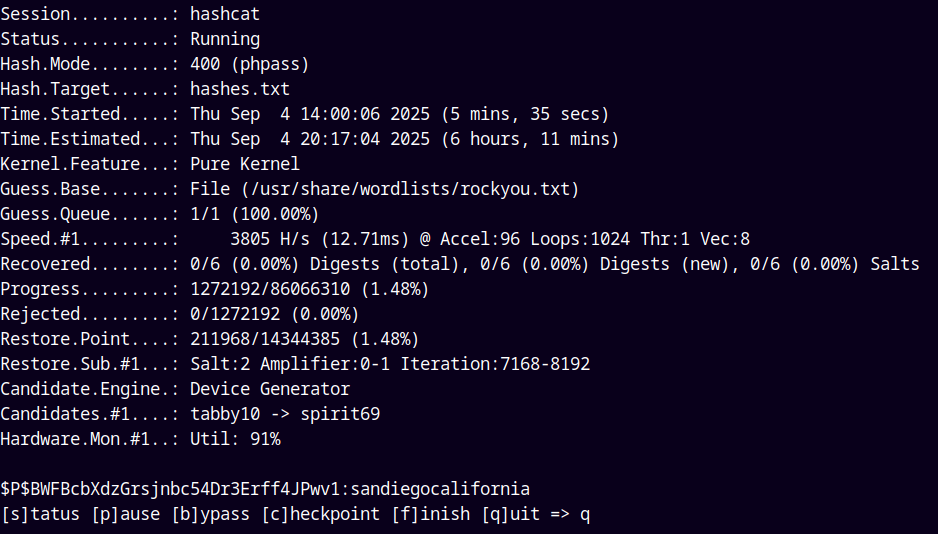Click the session name hashcat
The height and width of the screenshot is (534, 938).
click(x=225, y=14)
